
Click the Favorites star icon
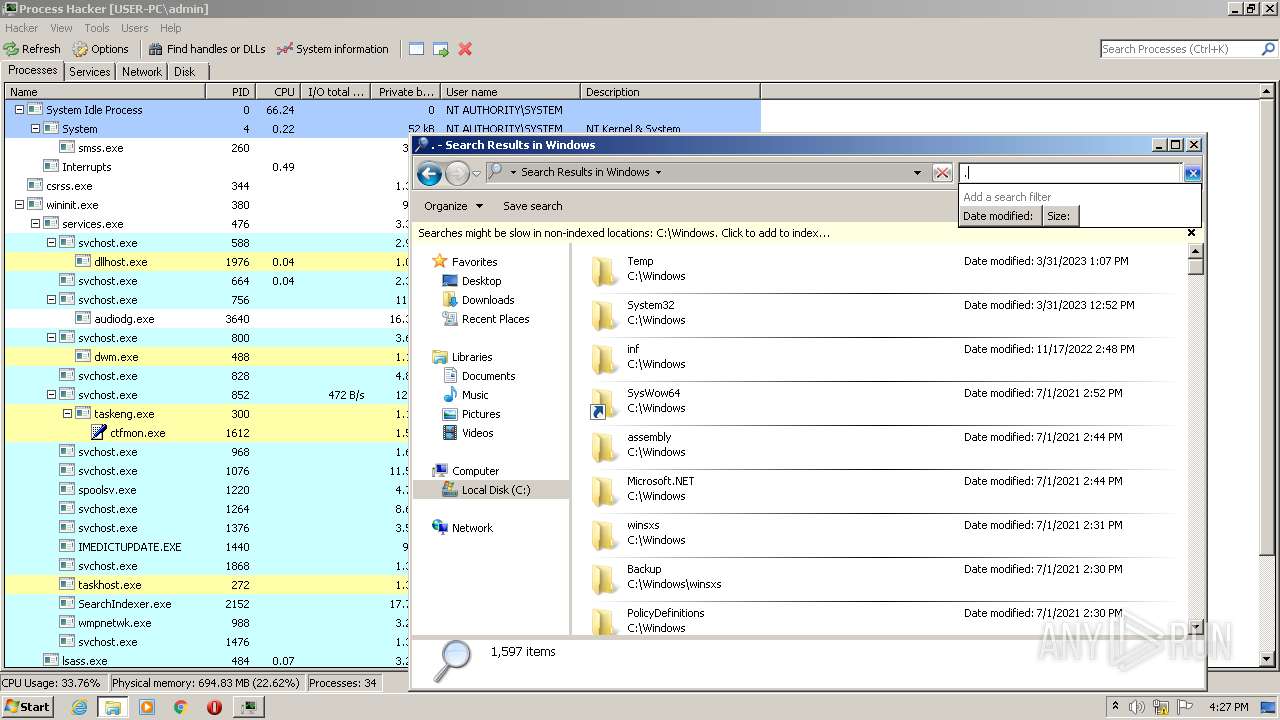(440, 262)
